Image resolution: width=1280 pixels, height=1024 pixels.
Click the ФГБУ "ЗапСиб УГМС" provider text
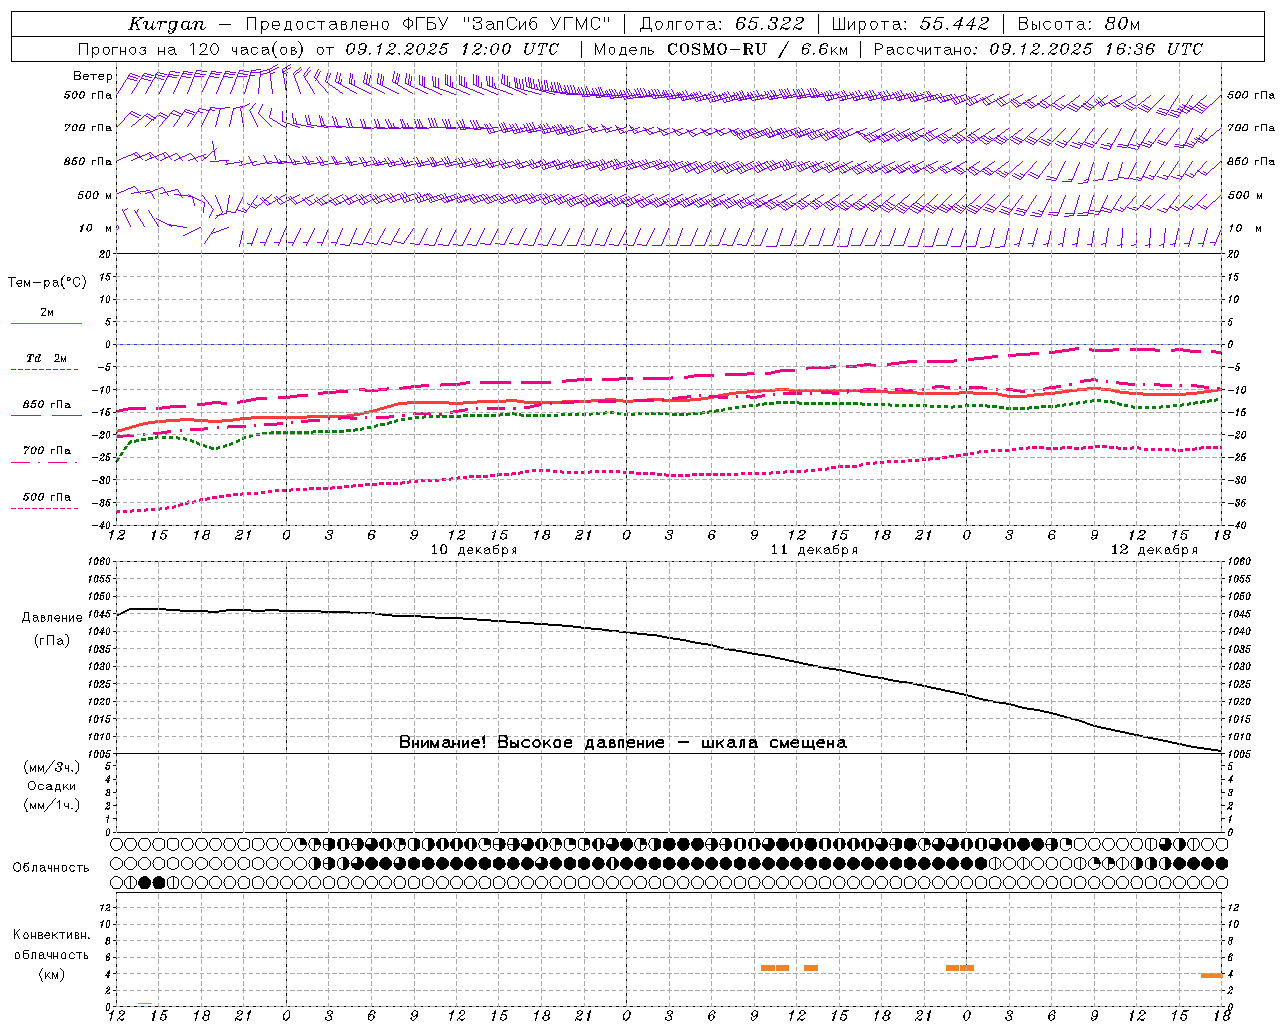click(508, 24)
